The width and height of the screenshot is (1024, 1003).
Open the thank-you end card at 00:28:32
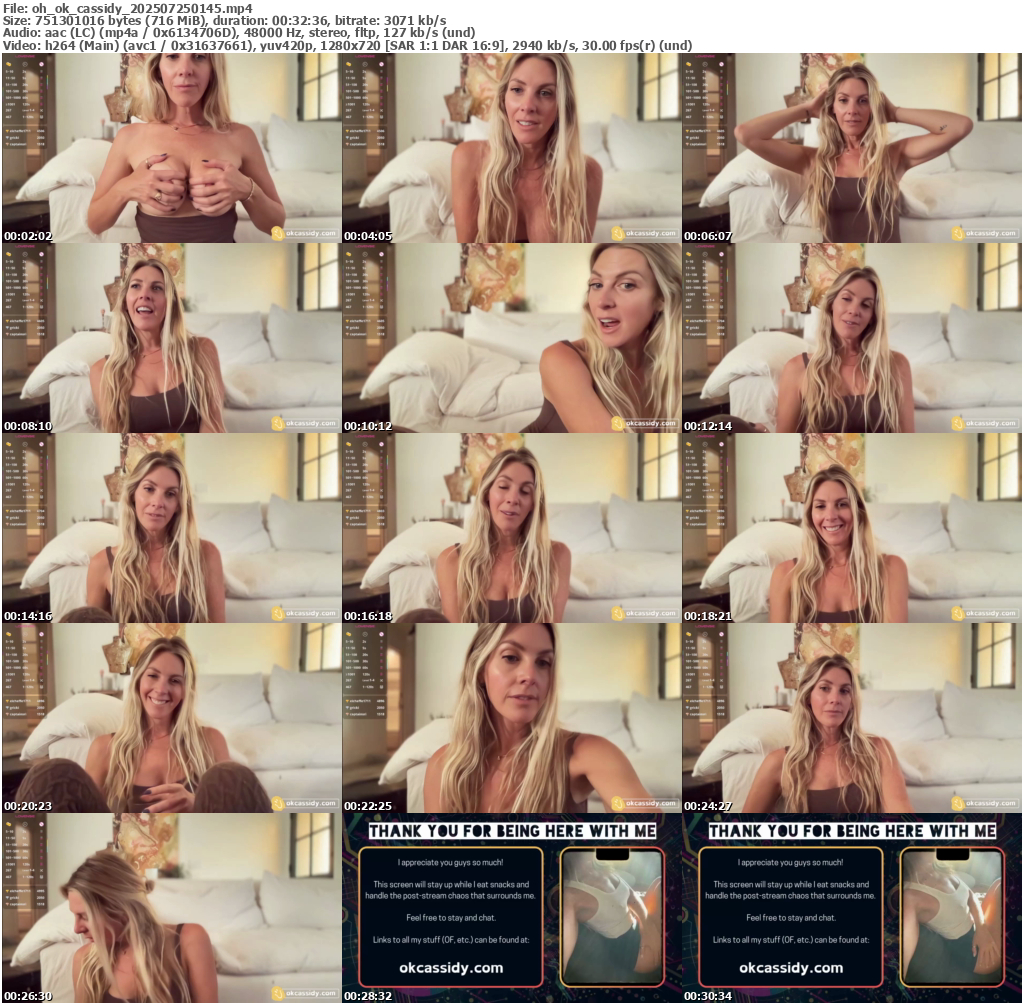tap(512, 908)
